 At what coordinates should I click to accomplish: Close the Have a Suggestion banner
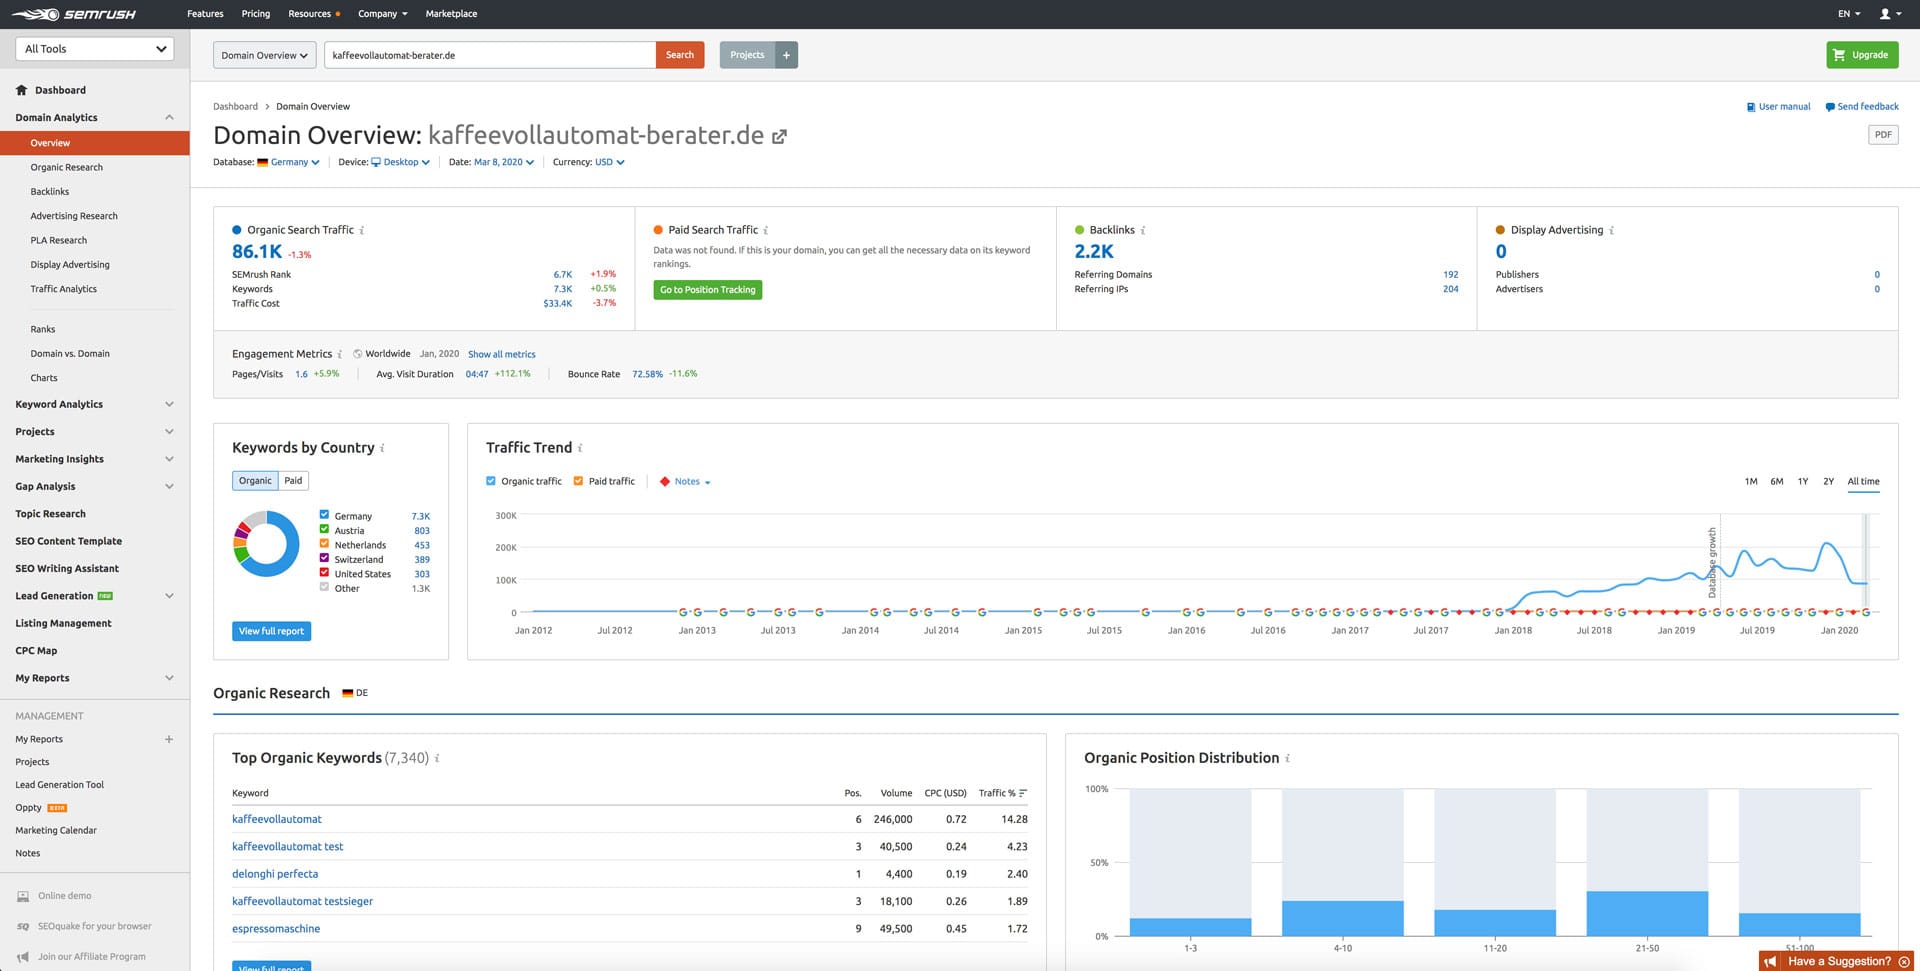click(x=1904, y=961)
